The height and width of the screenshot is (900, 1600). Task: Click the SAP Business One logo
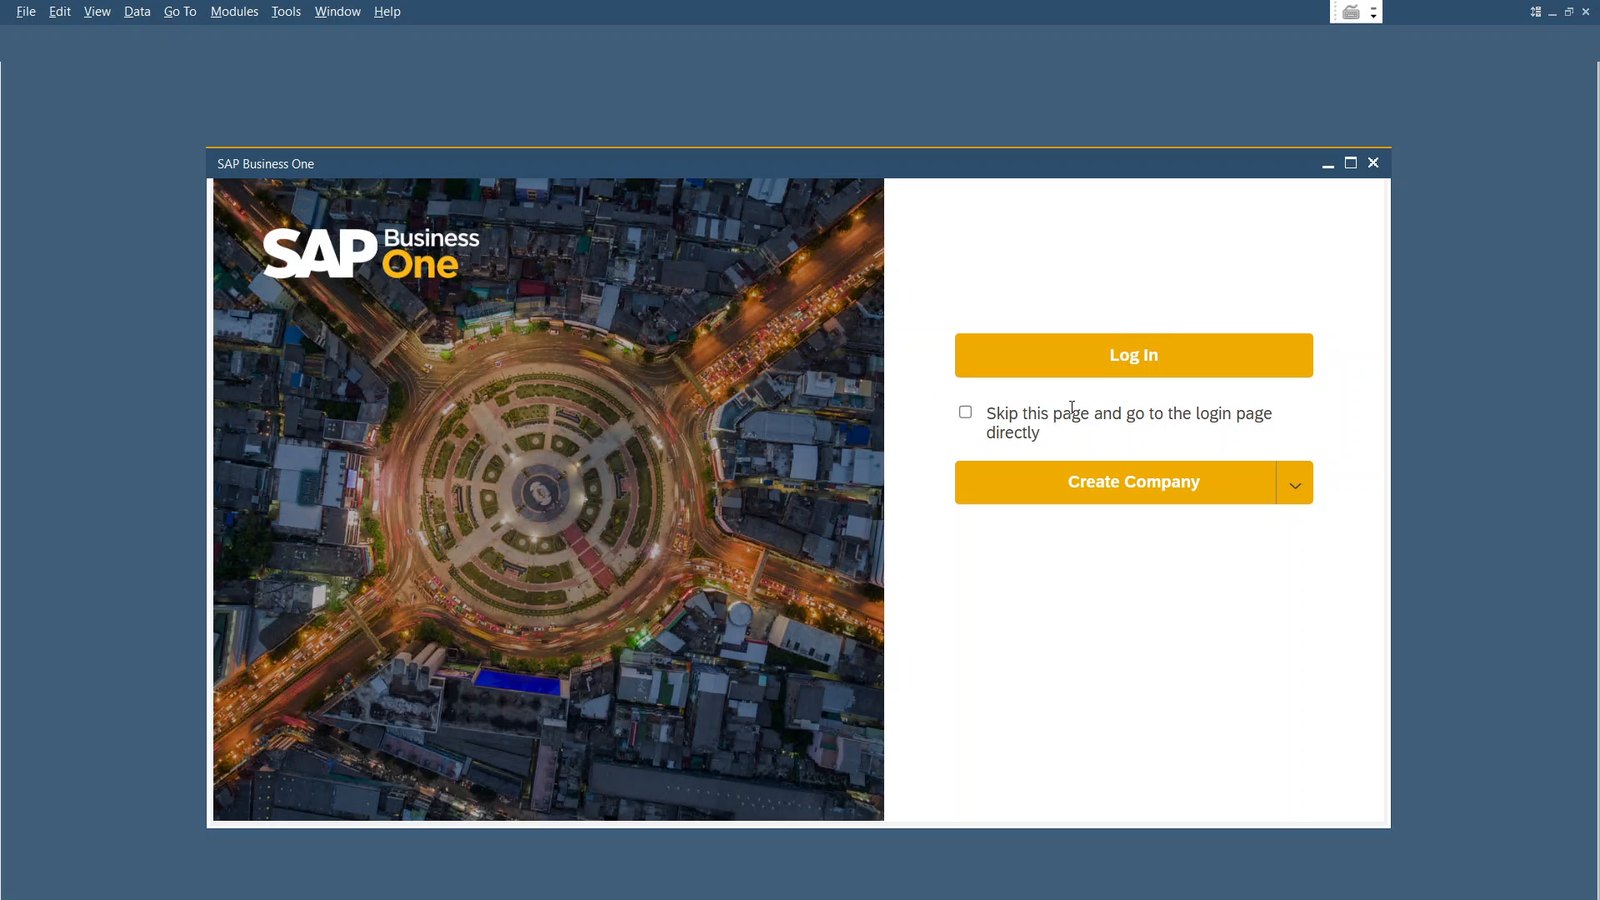point(371,254)
